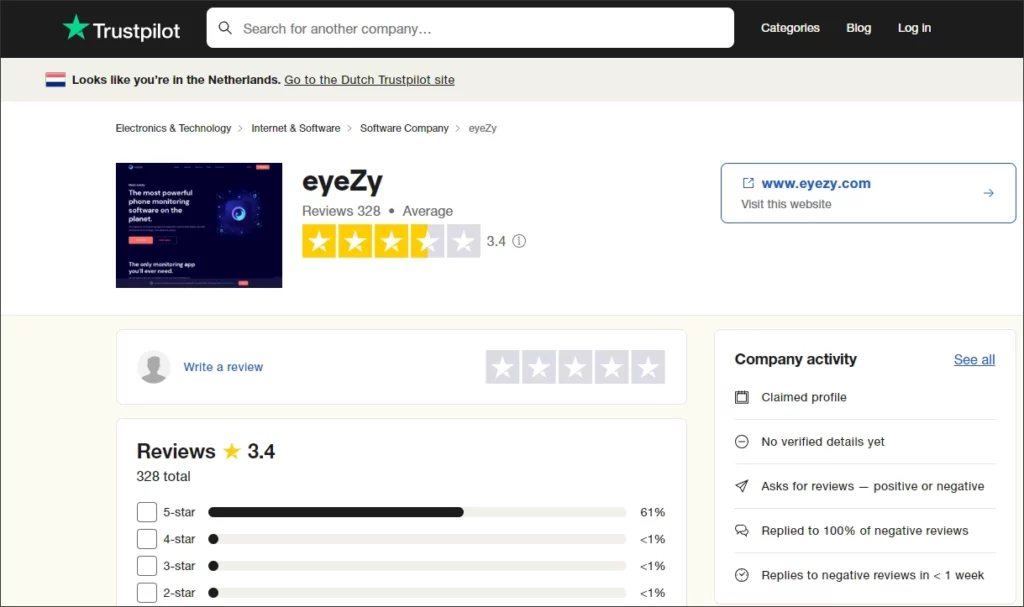The width and height of the screenshot is (1024, 607).
Task: Click the user avatar next to Write a review
Action: (x=154, y=367)
